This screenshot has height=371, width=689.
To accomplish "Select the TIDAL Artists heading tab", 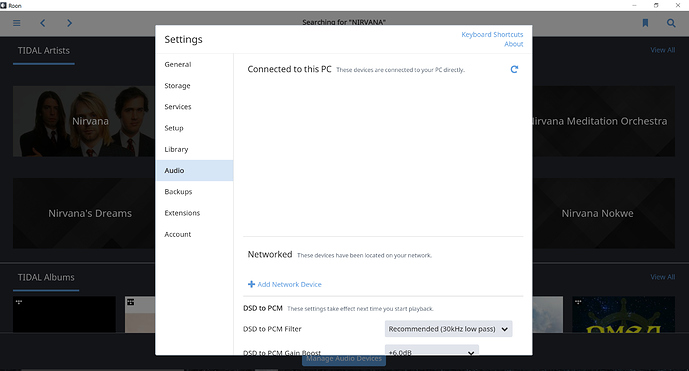I will click(x=44, y=51).
